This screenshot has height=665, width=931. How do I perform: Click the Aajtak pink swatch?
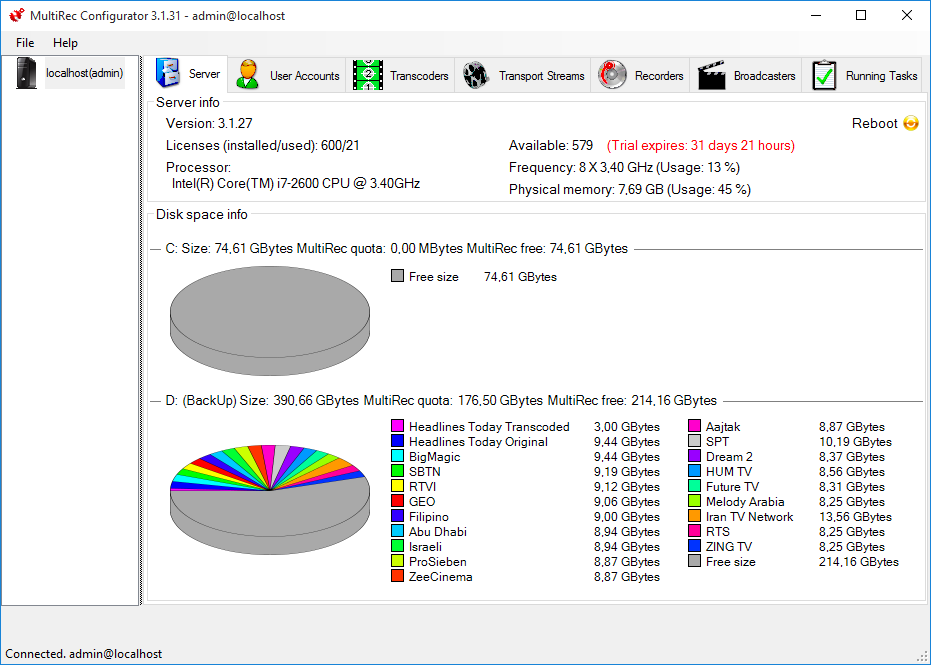click(695, 426)
